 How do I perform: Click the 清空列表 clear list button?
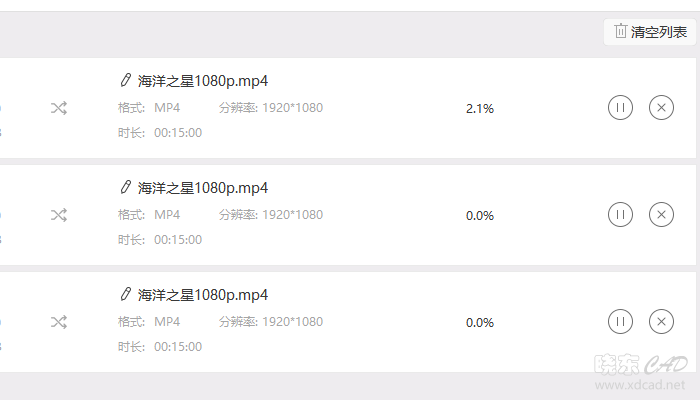point(650,32)
